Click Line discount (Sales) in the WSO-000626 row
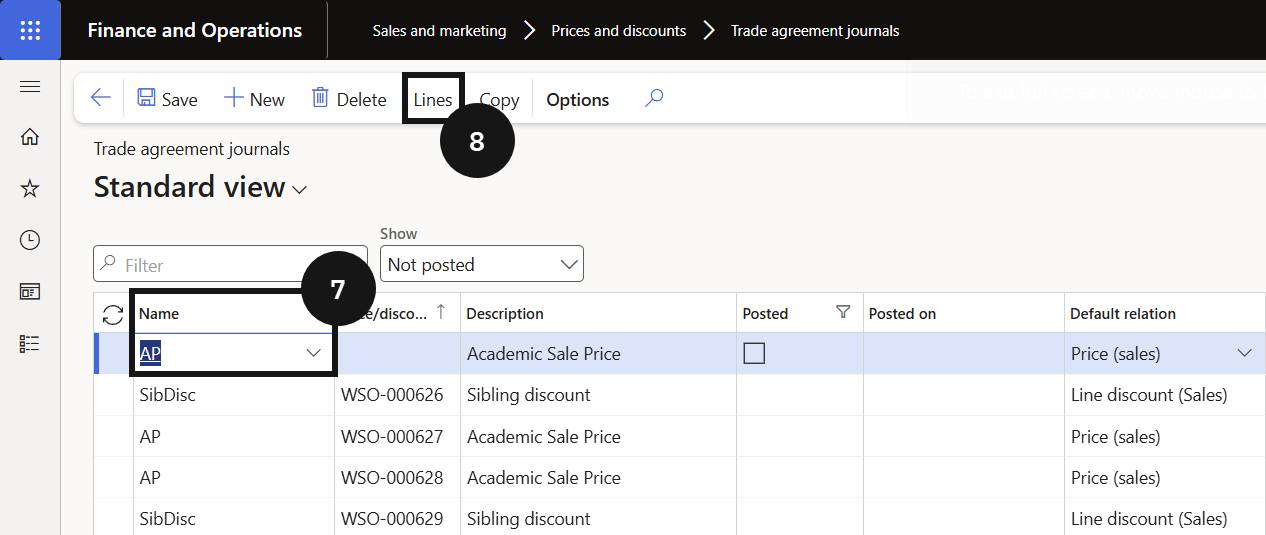This screenshot has width=1266, height=535. coord(1149,395)
